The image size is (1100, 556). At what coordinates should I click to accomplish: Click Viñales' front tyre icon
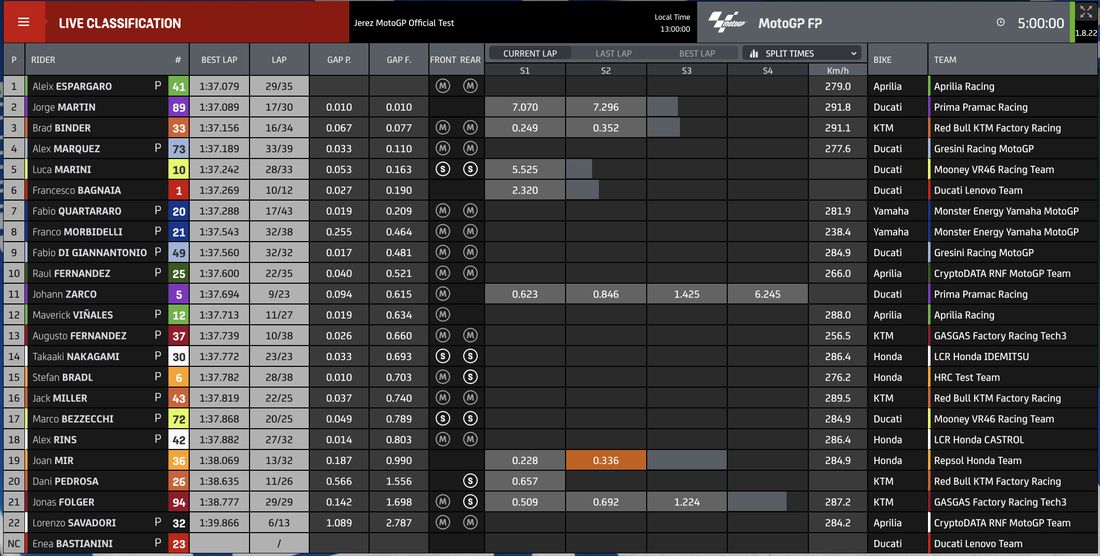pos(443,315)
